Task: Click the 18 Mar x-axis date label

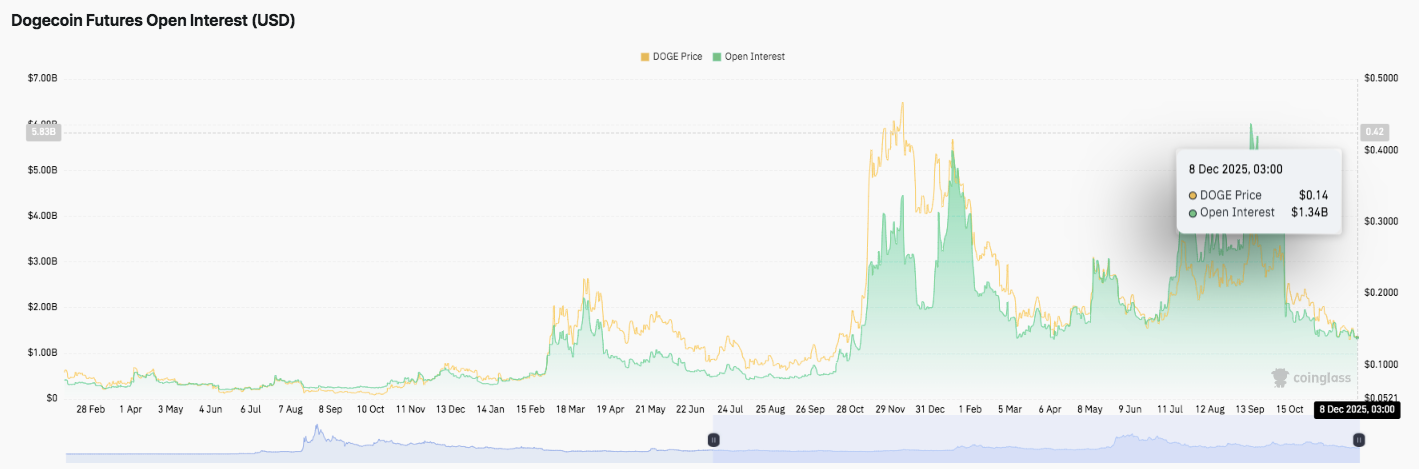Action: (x=570, y=410)
